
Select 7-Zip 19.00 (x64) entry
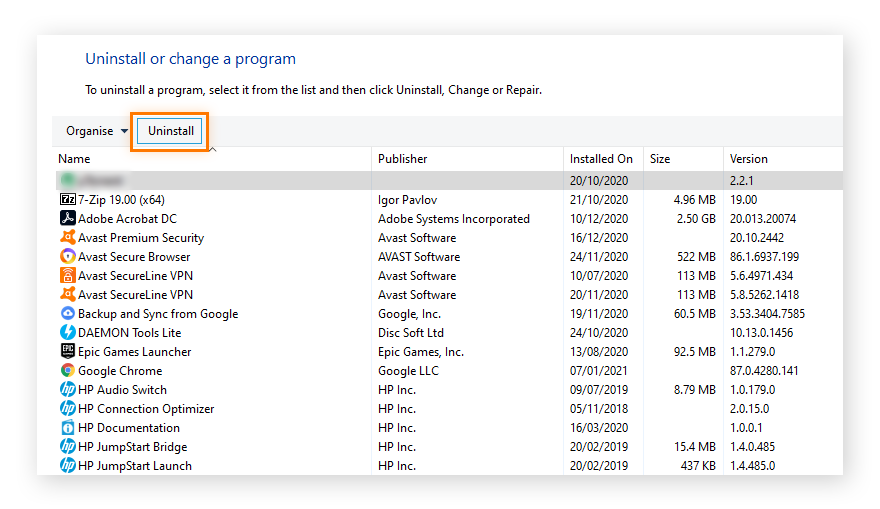tap(449, 199)
